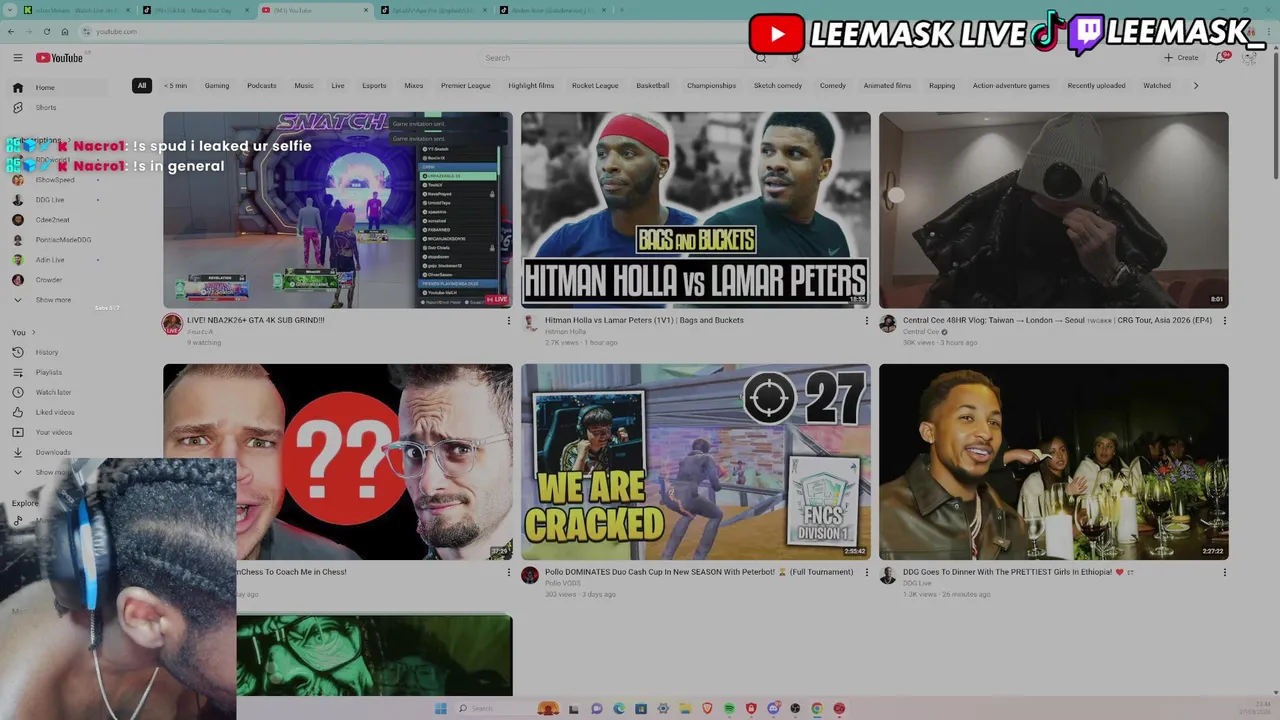Screen dimensions: 1280x720
Task: Click the browser back arrow
Action: coord(11,32)
